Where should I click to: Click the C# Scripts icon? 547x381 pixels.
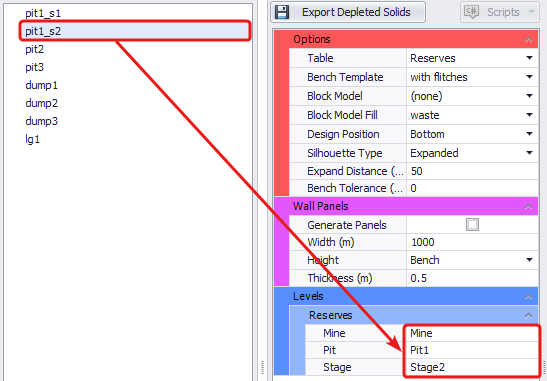[x=471, y=12]
